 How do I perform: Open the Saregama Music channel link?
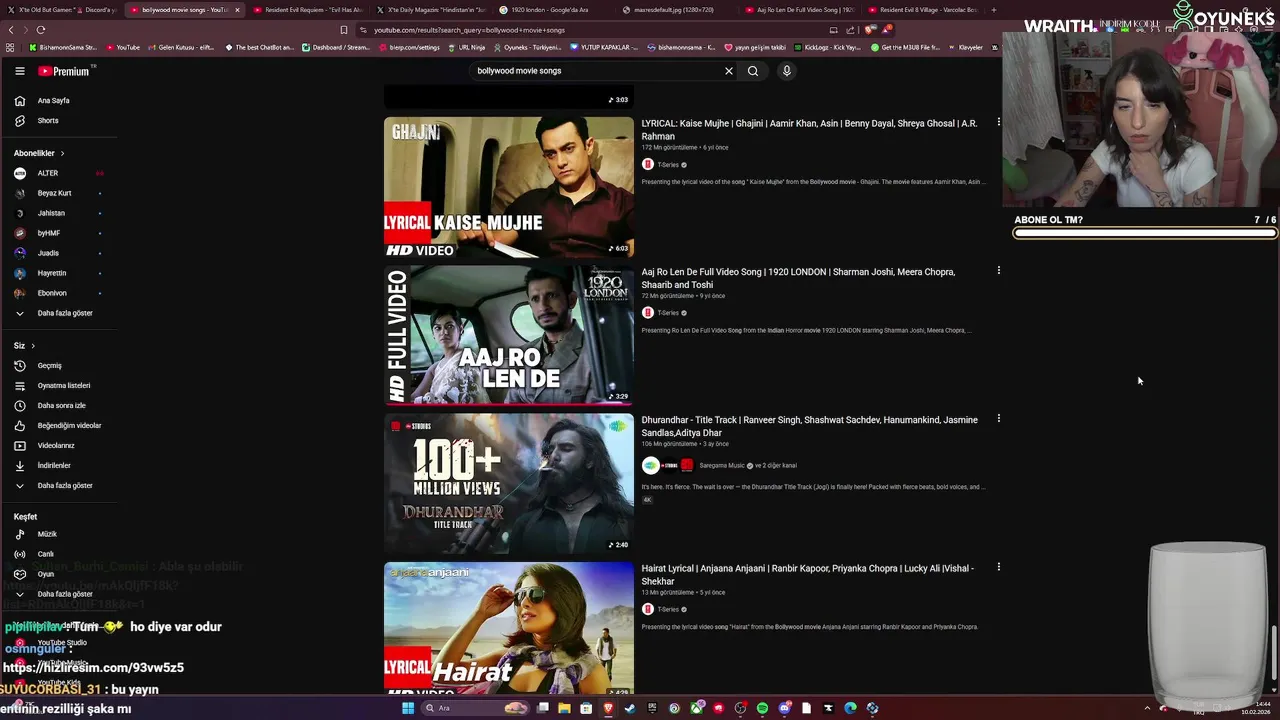click(x=721, y=466)
